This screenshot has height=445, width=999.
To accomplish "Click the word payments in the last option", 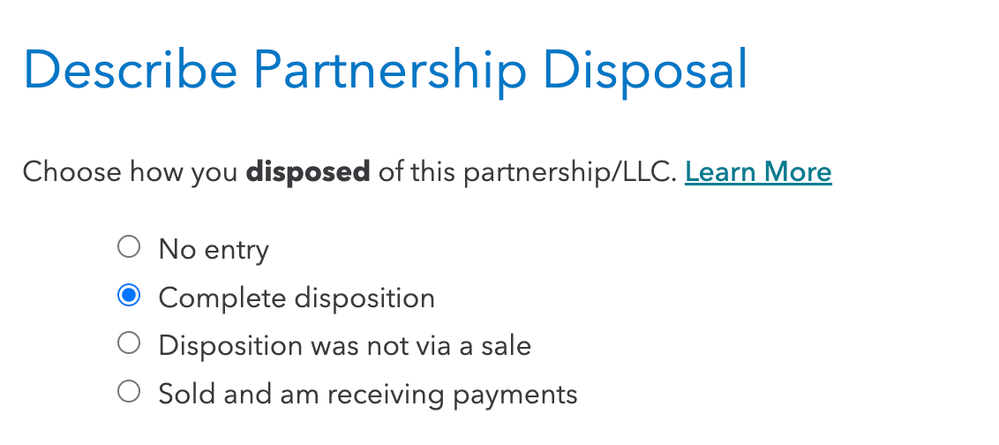I will point(515,395).
